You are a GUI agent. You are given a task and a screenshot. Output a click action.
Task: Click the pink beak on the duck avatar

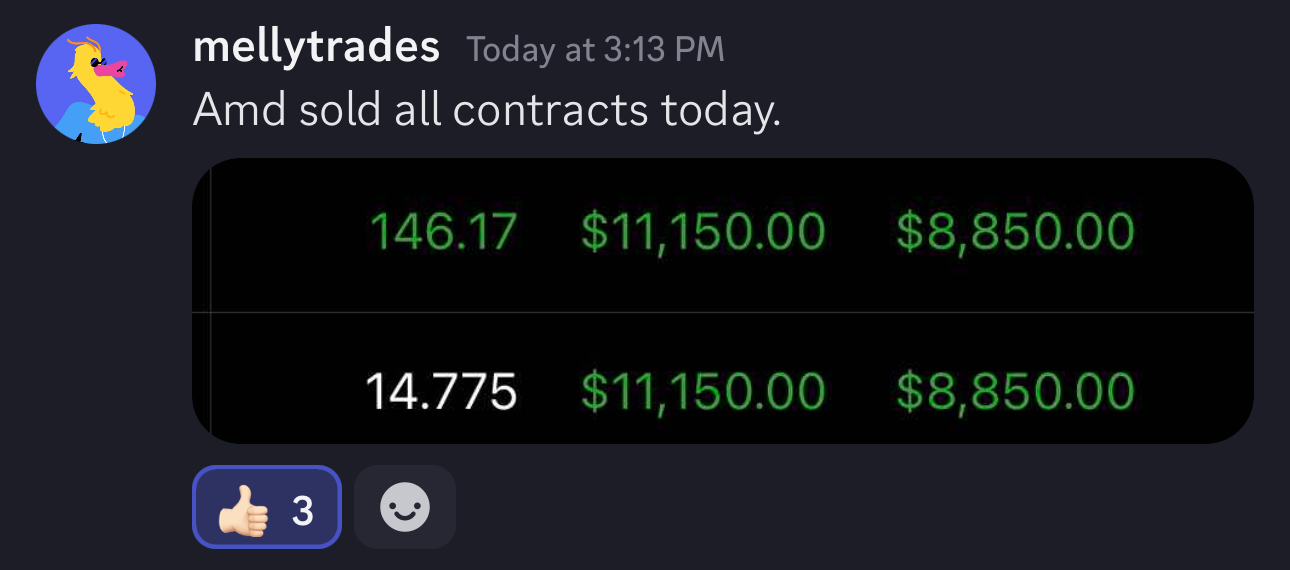114,70
